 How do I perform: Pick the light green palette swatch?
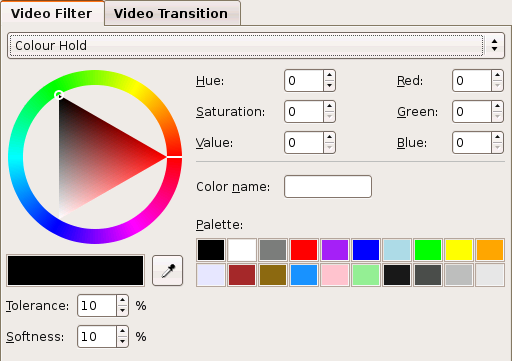(x=366, y=275)
